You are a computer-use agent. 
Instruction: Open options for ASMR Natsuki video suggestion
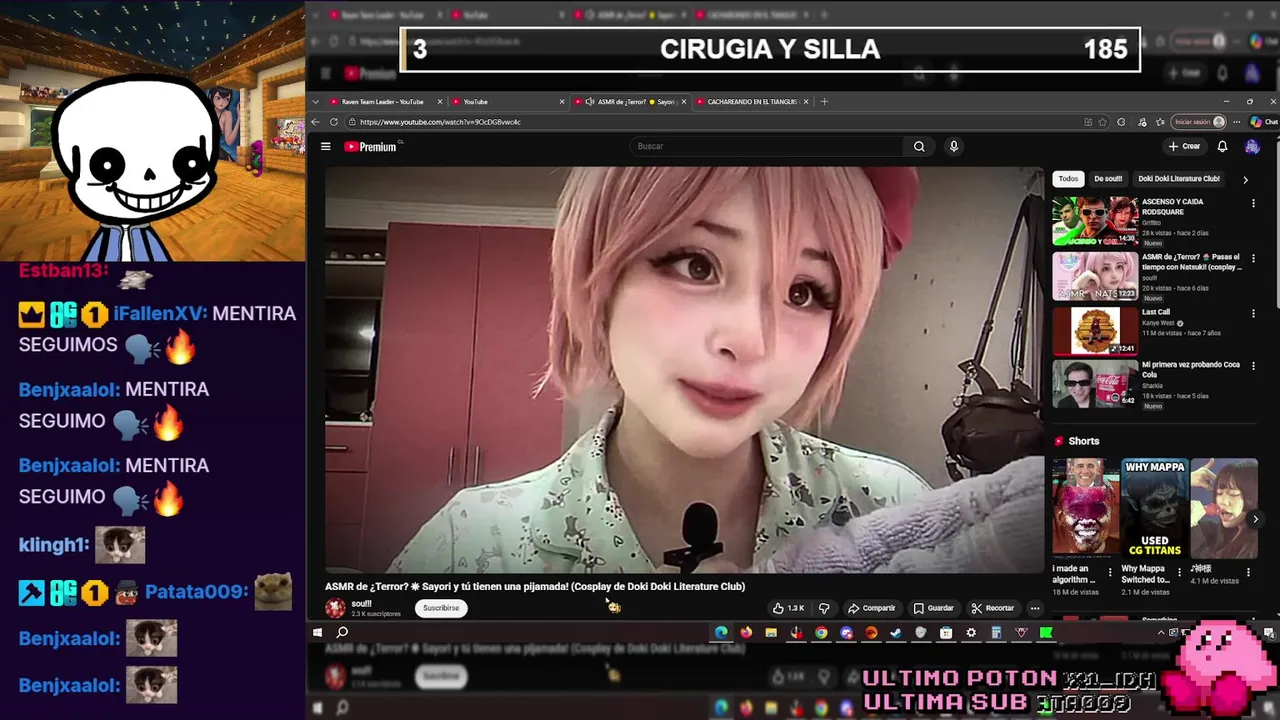point(1253,258)
